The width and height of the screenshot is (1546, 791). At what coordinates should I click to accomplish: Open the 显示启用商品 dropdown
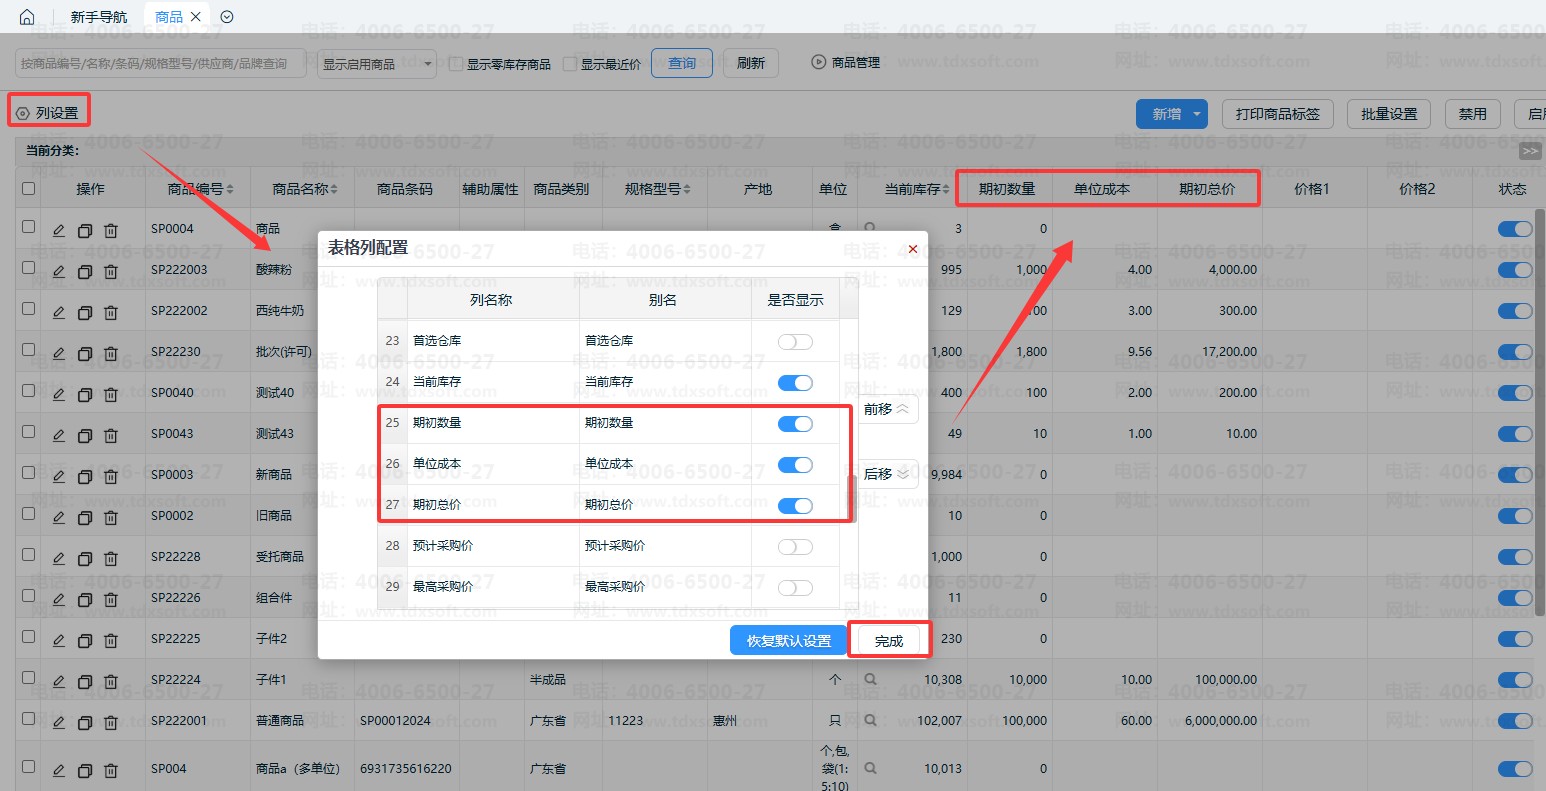[377, 64]
